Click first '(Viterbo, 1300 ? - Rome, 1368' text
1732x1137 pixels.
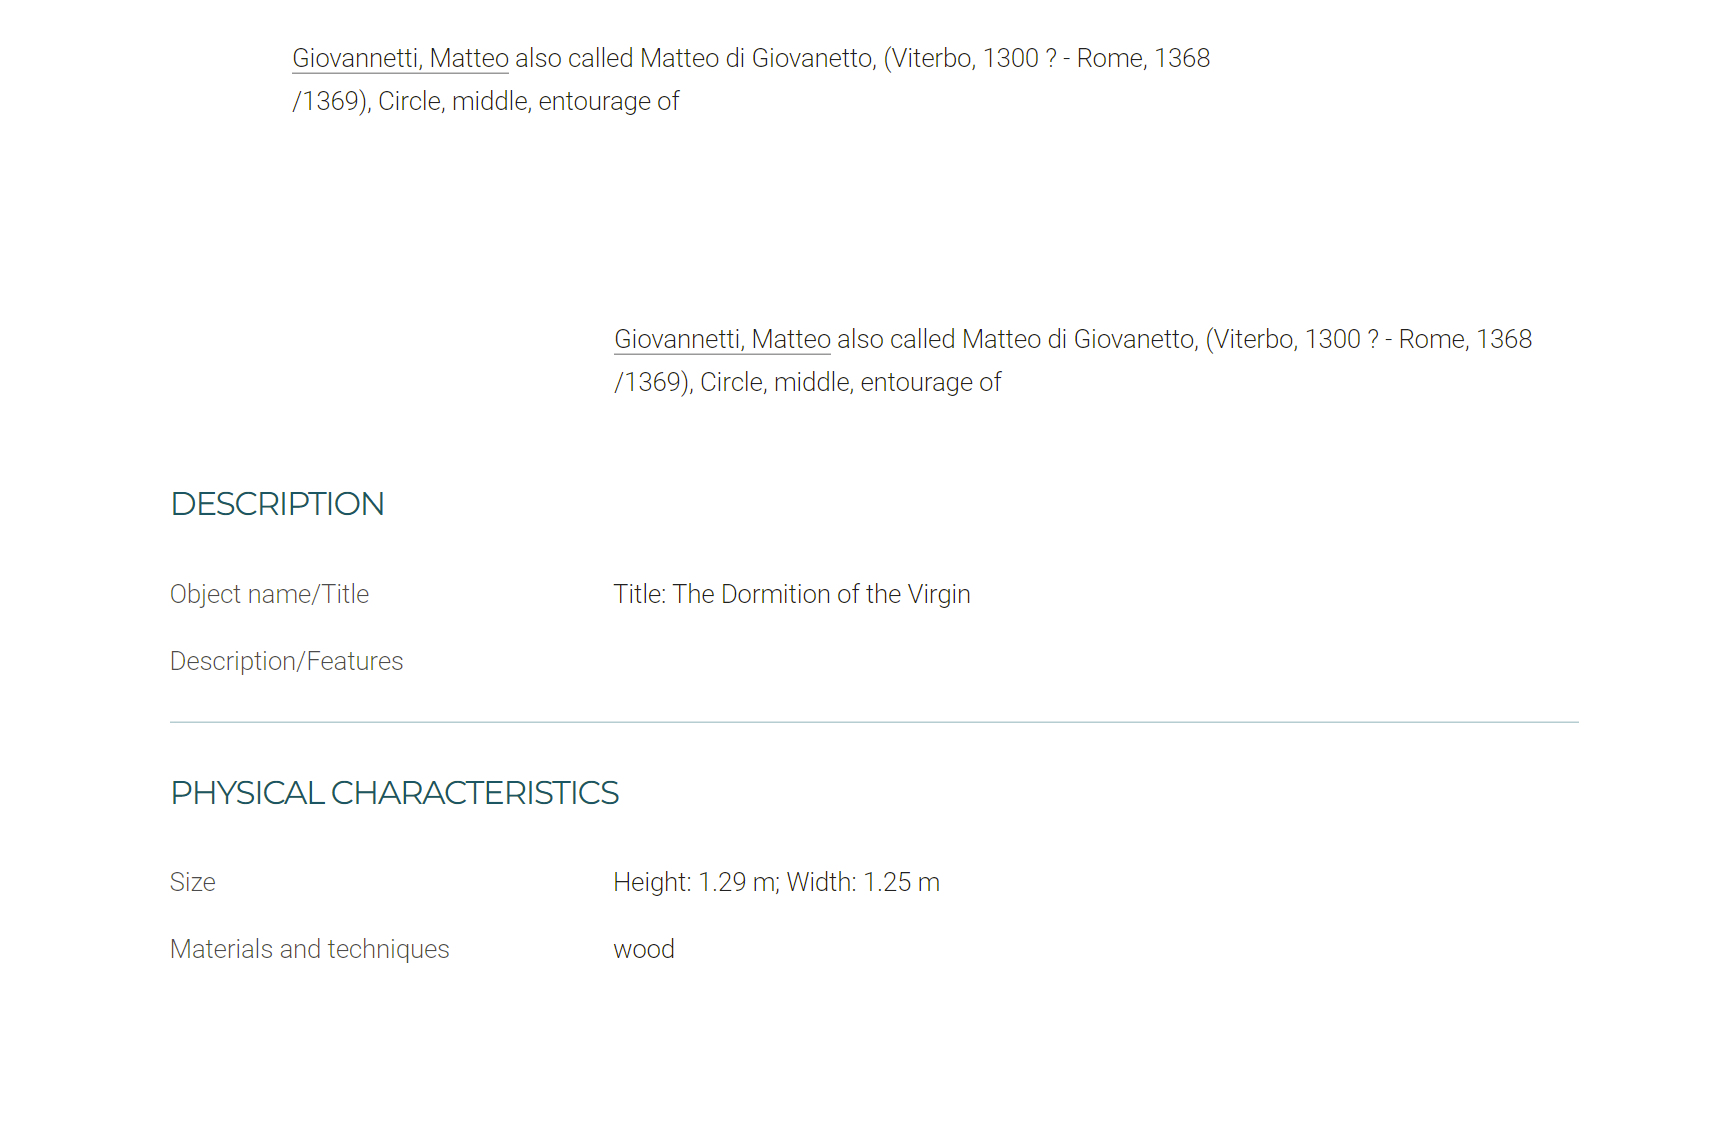pos(1047,58)
